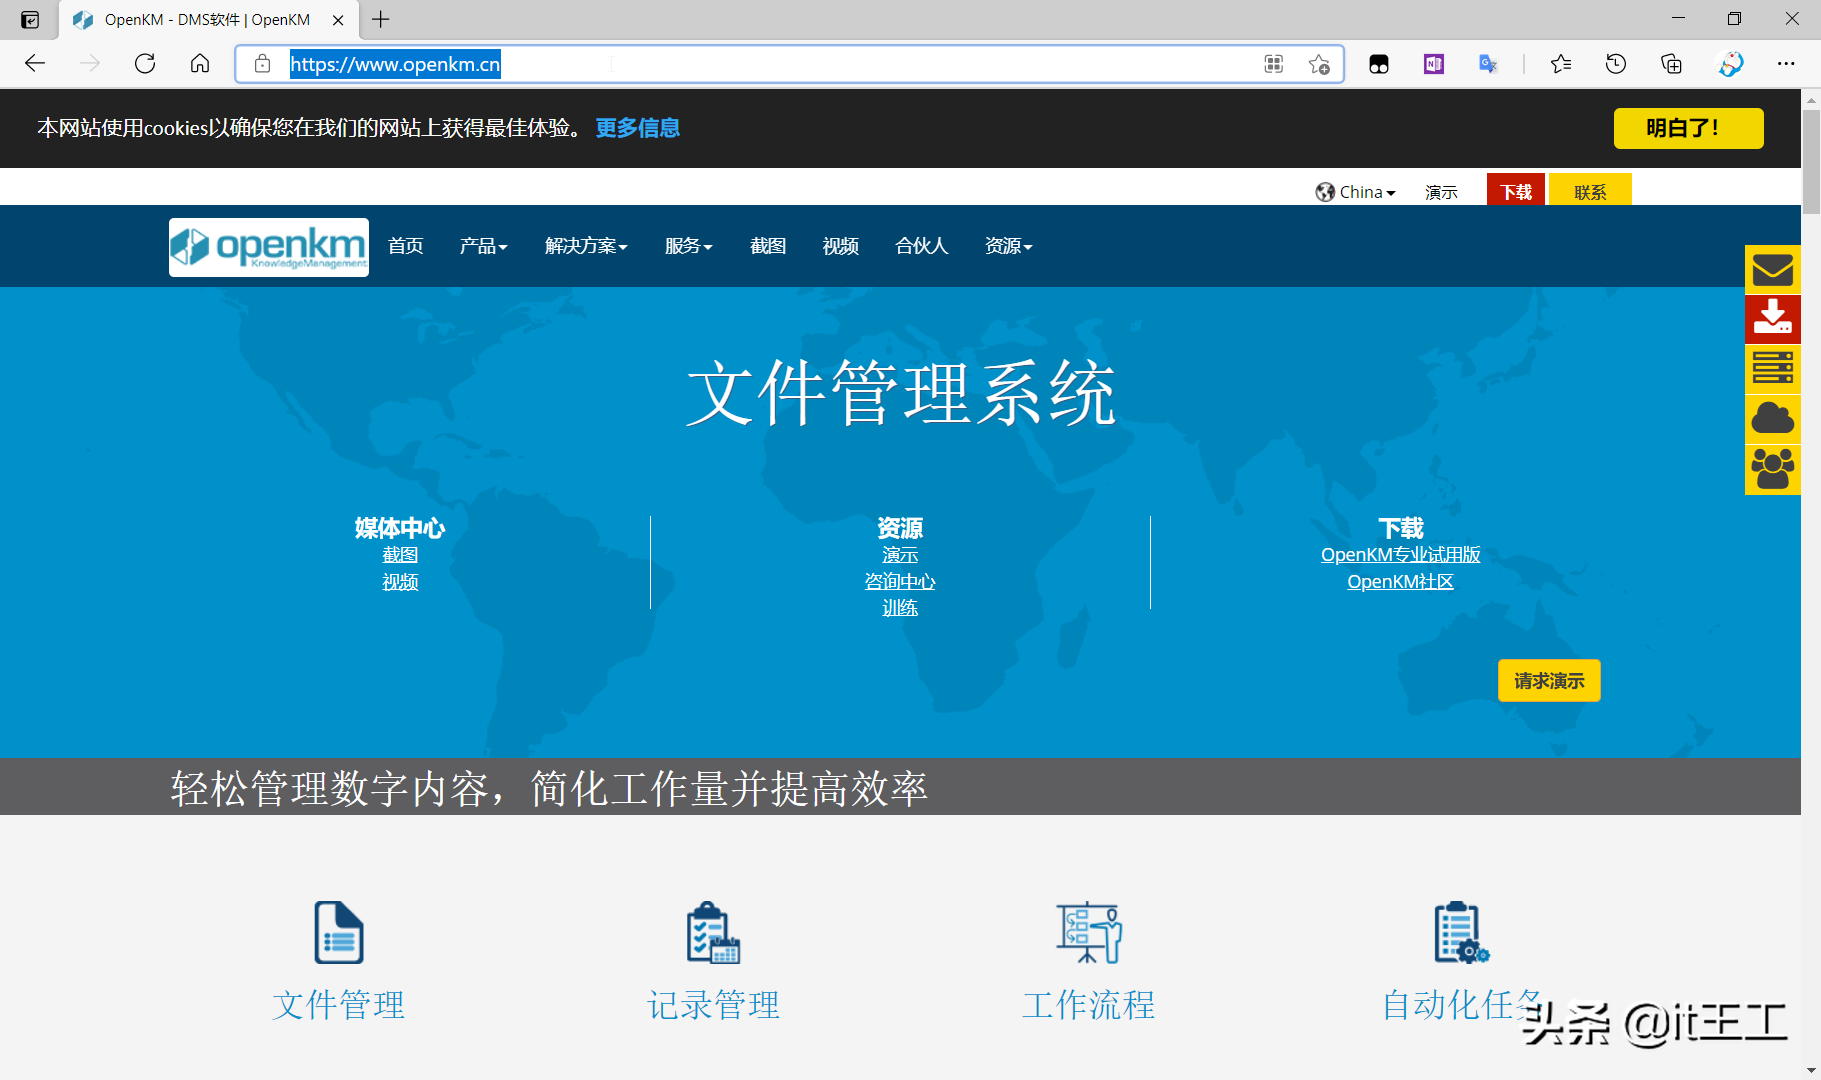Click the black extension icon beside address bar
1821x1080 pixels.
pos(1379,64)
